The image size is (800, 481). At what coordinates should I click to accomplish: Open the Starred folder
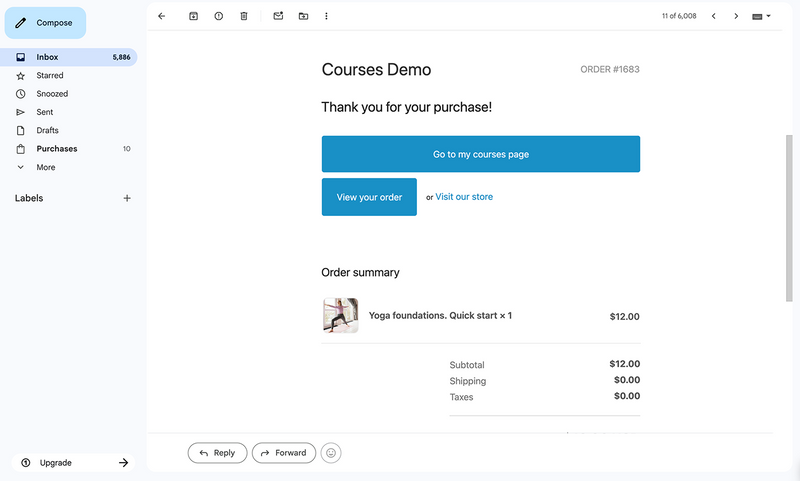point(50,75)
